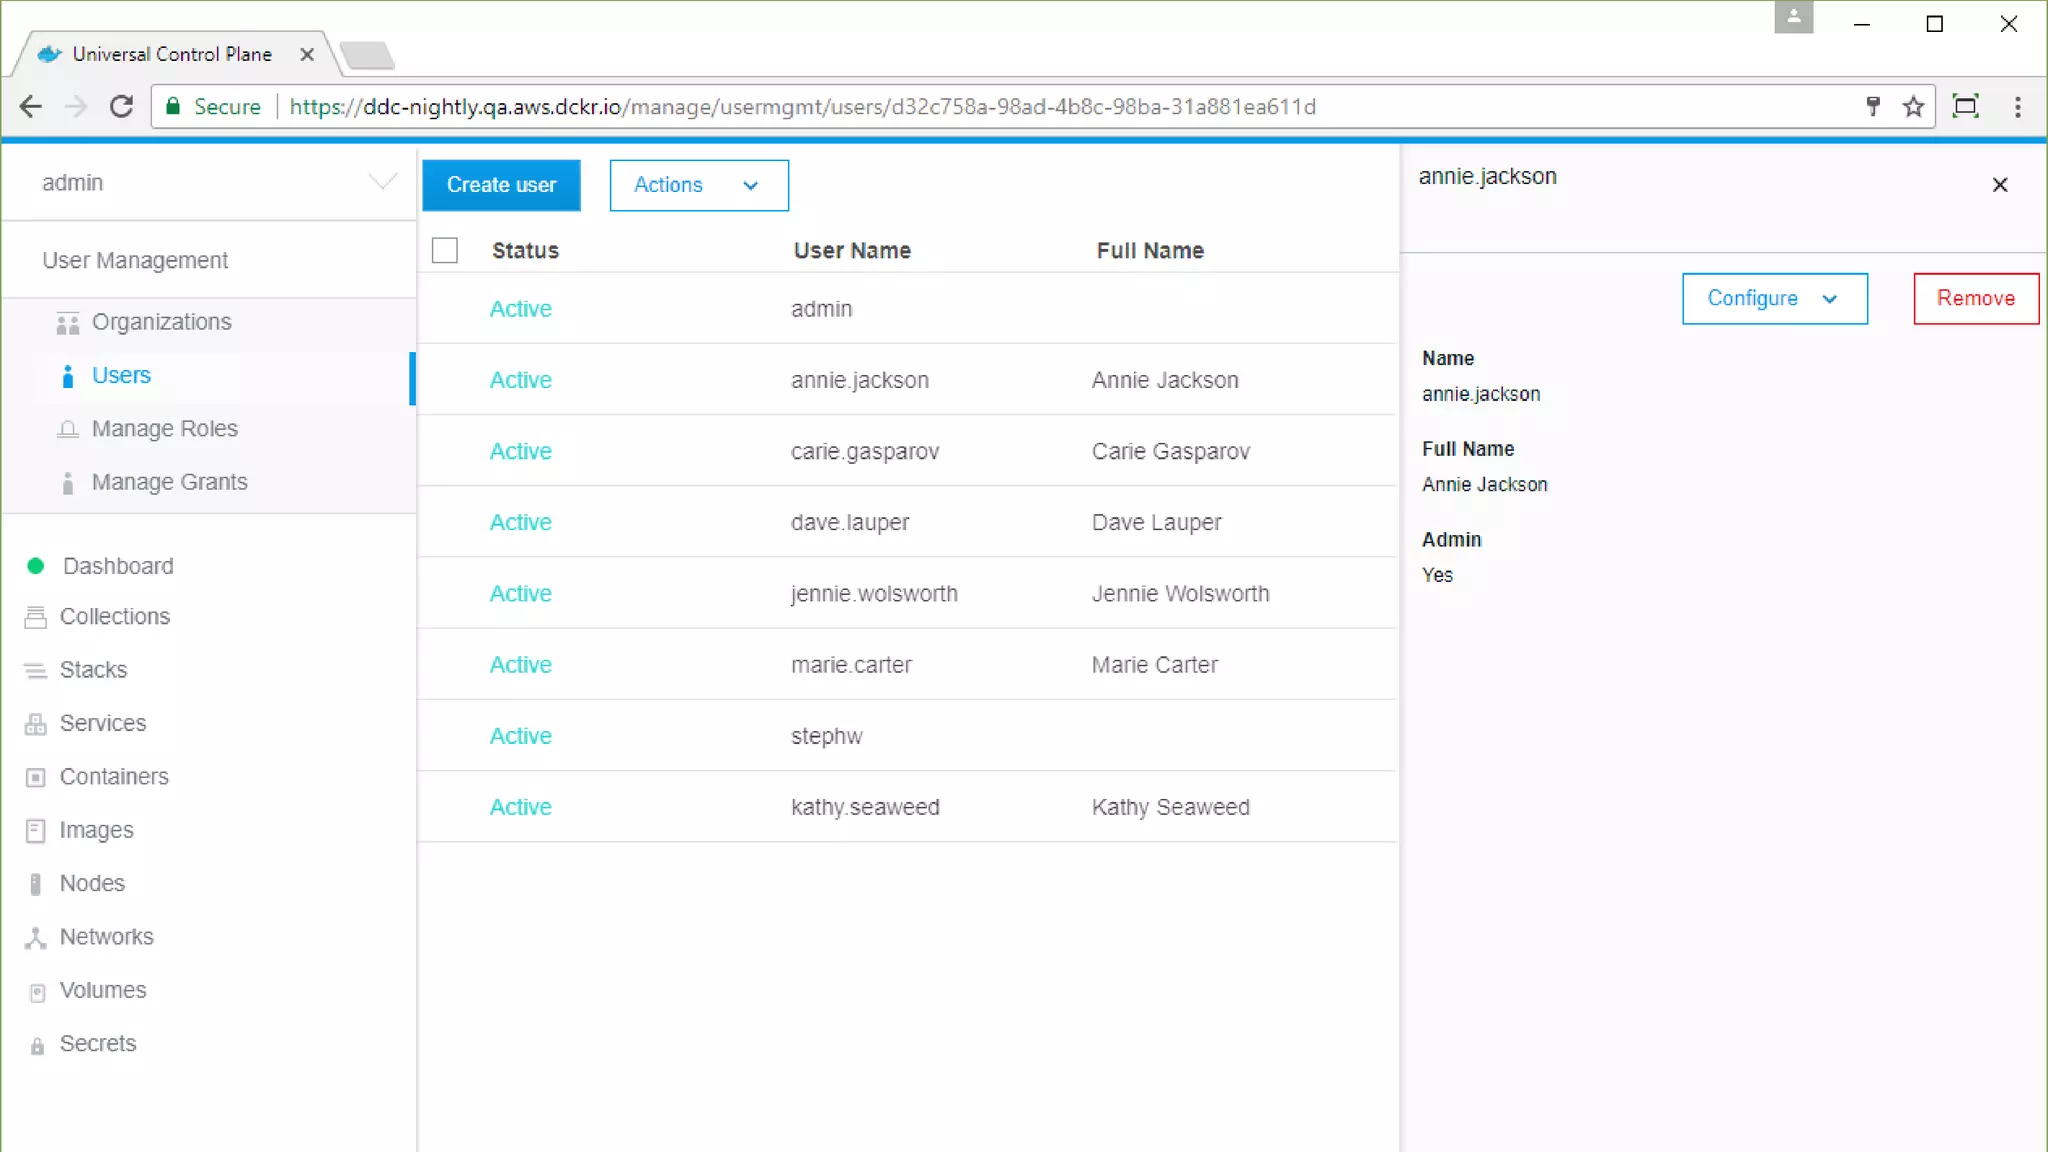Screen dimensions: 2048x1152
Task: Toggle the select-all users checkbox
Action: tap(445, 250)
